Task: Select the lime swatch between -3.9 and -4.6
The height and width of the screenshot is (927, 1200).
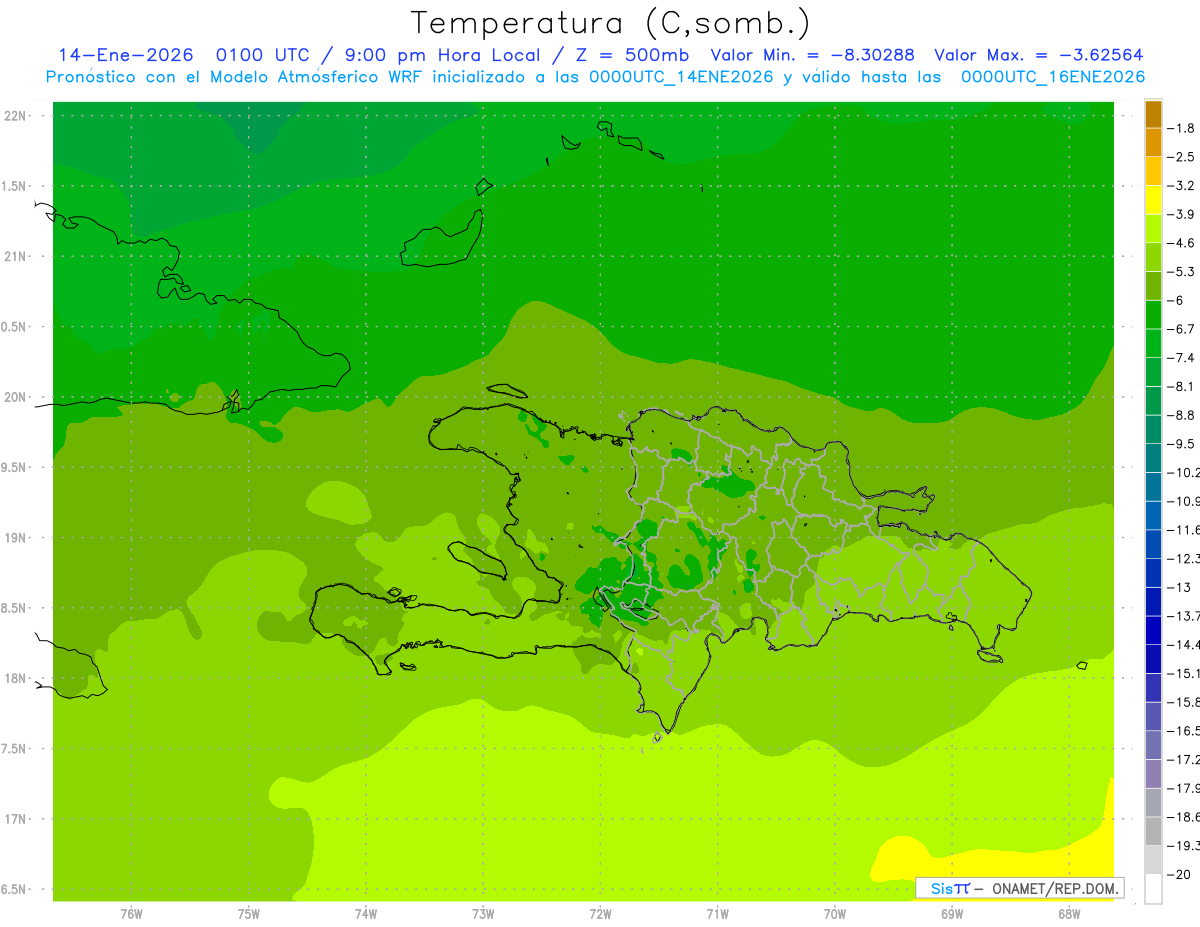Action: (1153, 229)
